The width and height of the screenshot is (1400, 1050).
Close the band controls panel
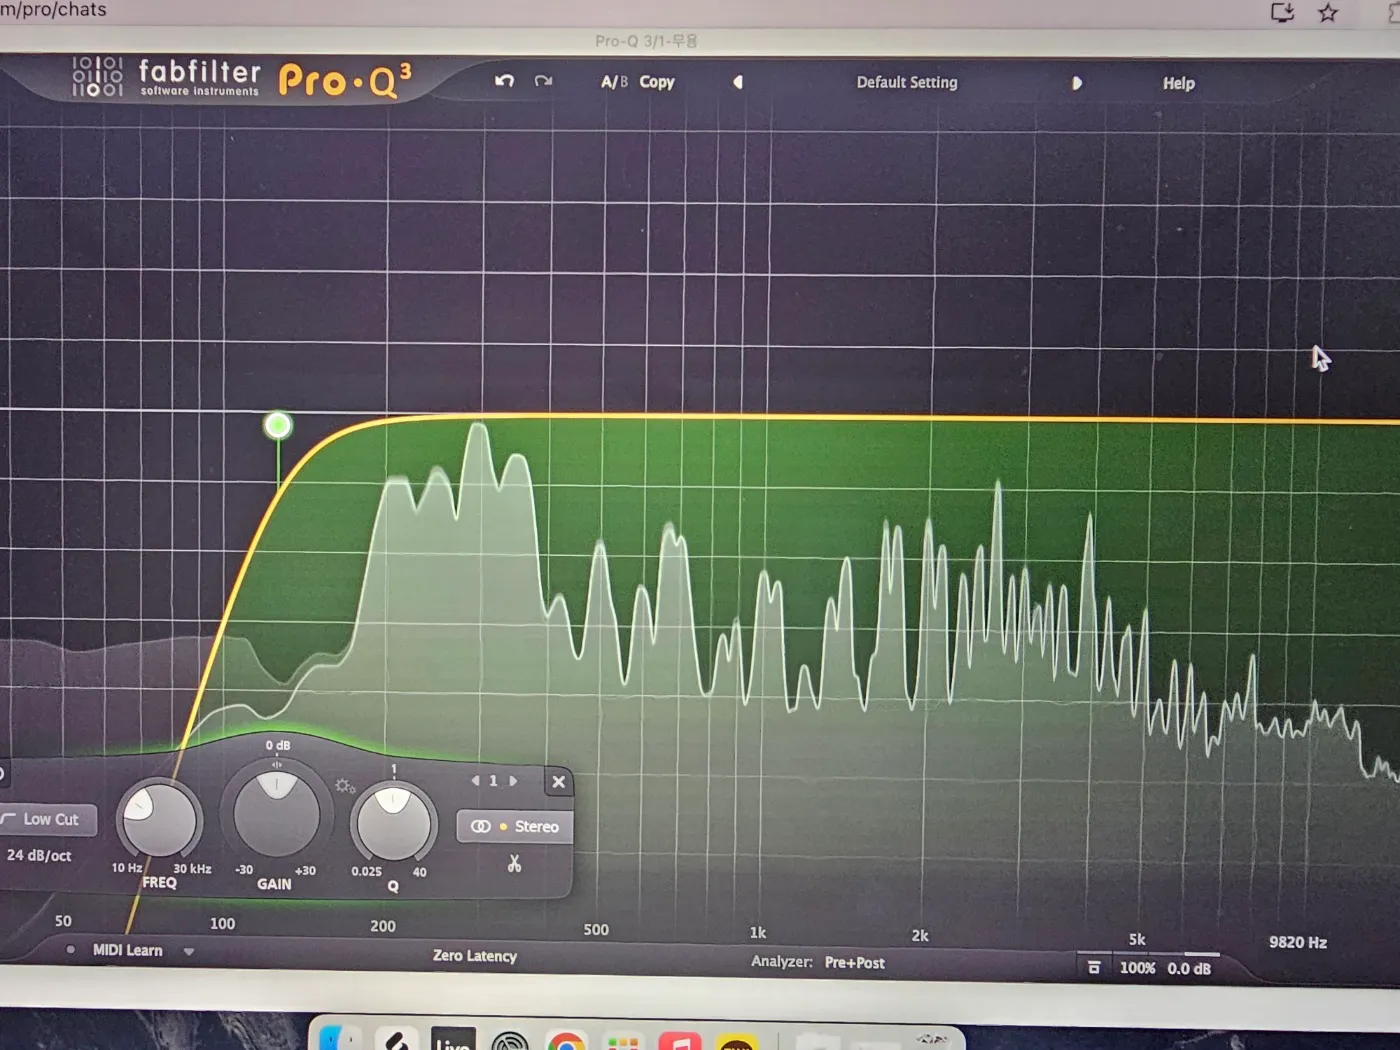(558, 782)
